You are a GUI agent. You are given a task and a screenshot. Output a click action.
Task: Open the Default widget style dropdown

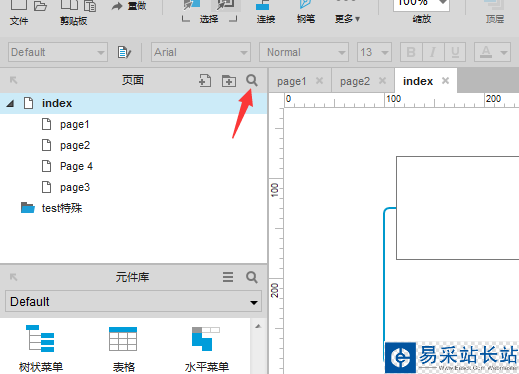pyautogui.click(x=58, y=52)
